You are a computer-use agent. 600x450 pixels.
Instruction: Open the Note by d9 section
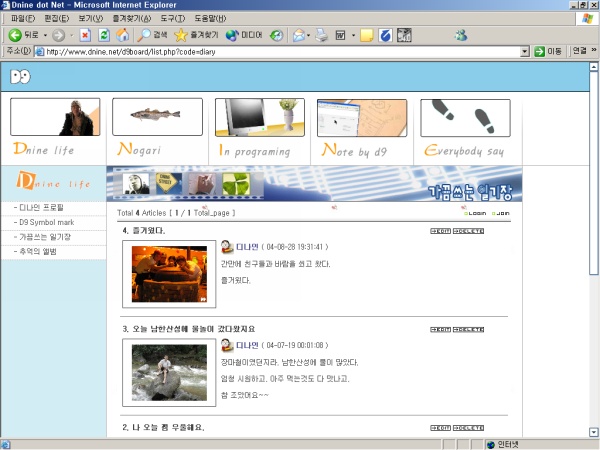[362, 127]
